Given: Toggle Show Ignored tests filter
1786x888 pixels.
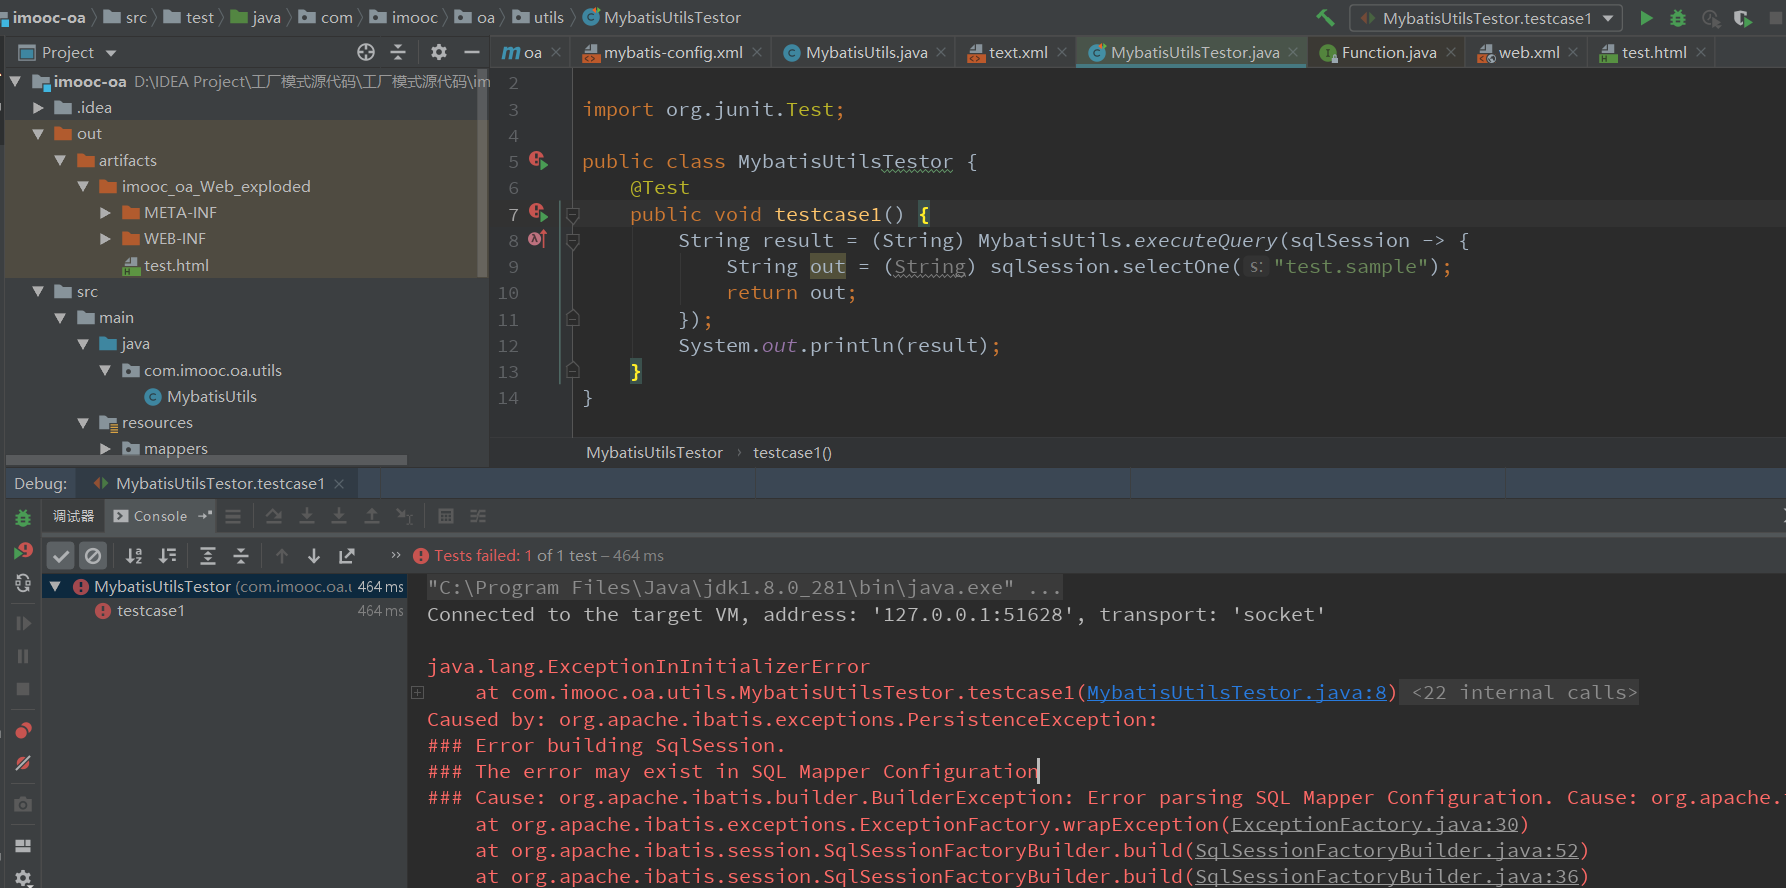Looking at the screenshot, I should click(x=93, y=556).
